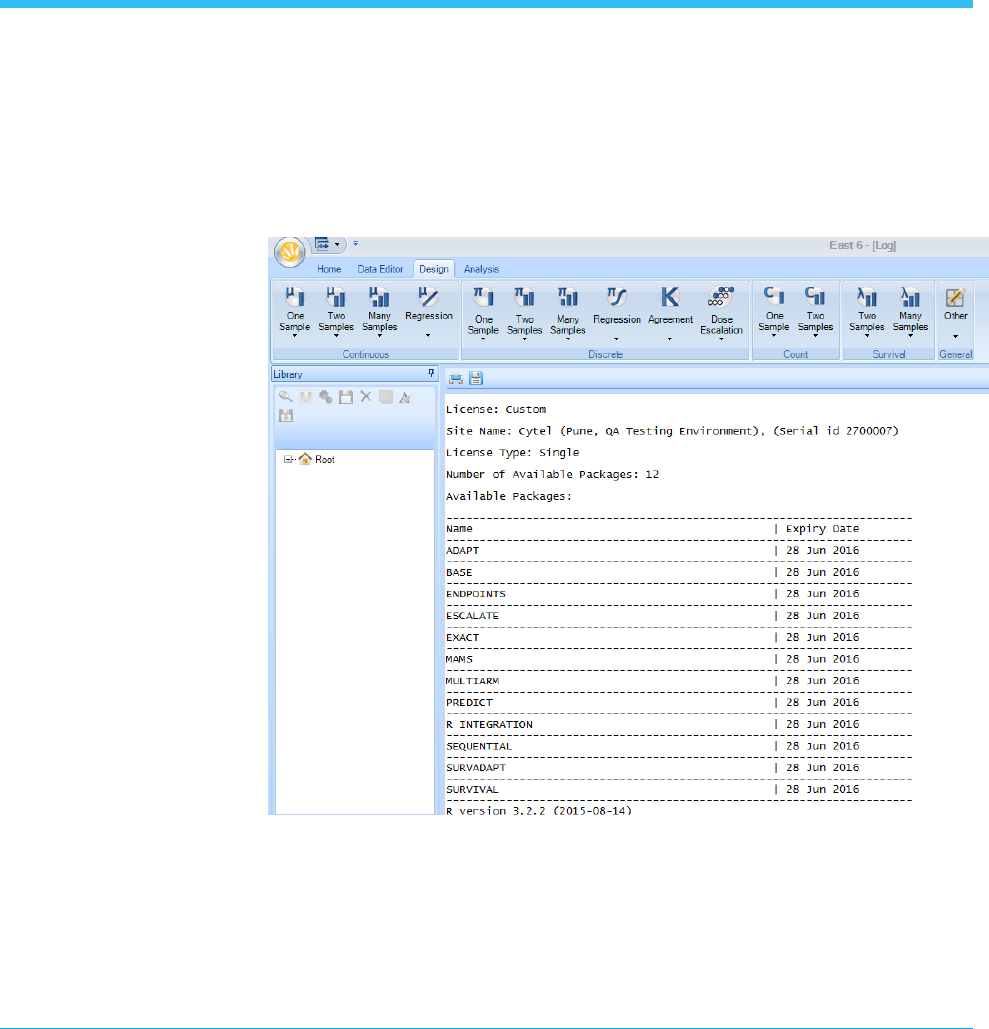
Task: Click the 'Site Name: Cytel' log line
Action: (672, 431)
